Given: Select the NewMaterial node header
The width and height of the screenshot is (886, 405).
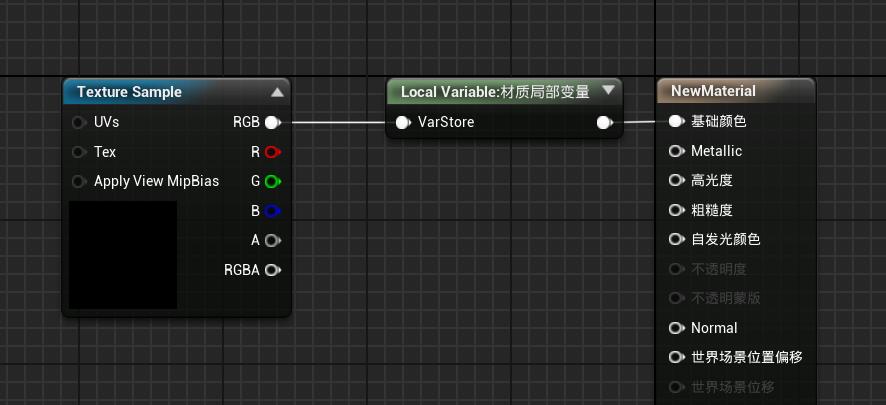Looking at the screenshot, I should pos(736,91).
